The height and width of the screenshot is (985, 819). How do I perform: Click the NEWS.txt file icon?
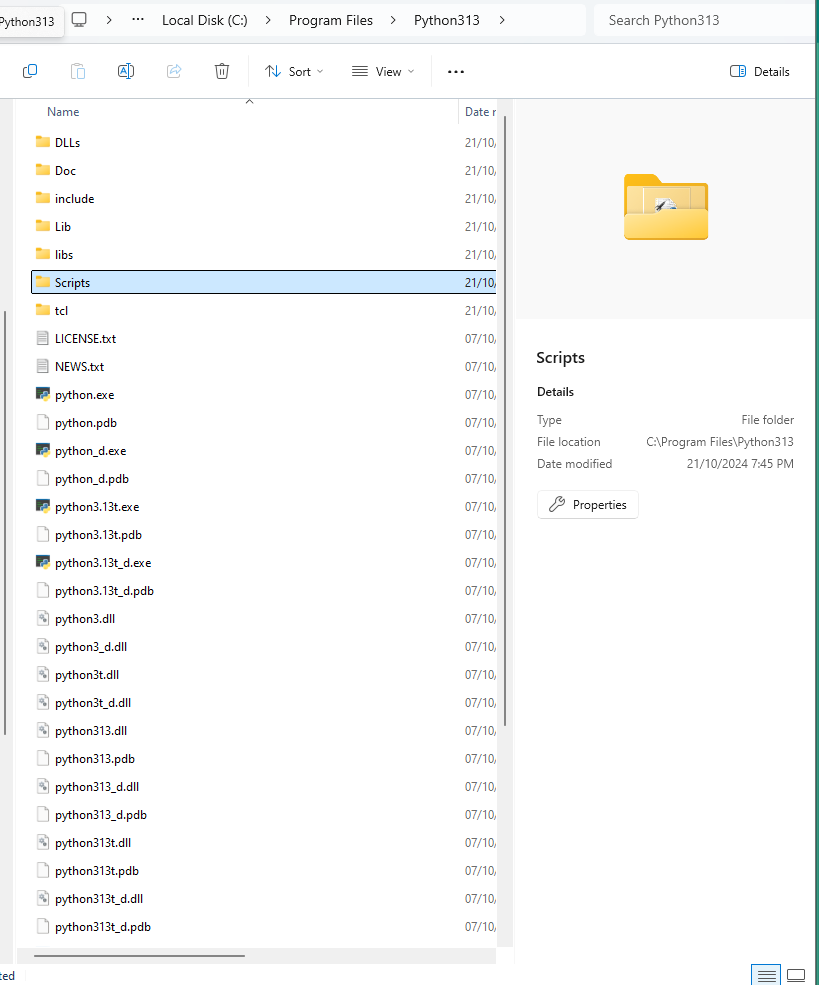click(x=43, y=366)
